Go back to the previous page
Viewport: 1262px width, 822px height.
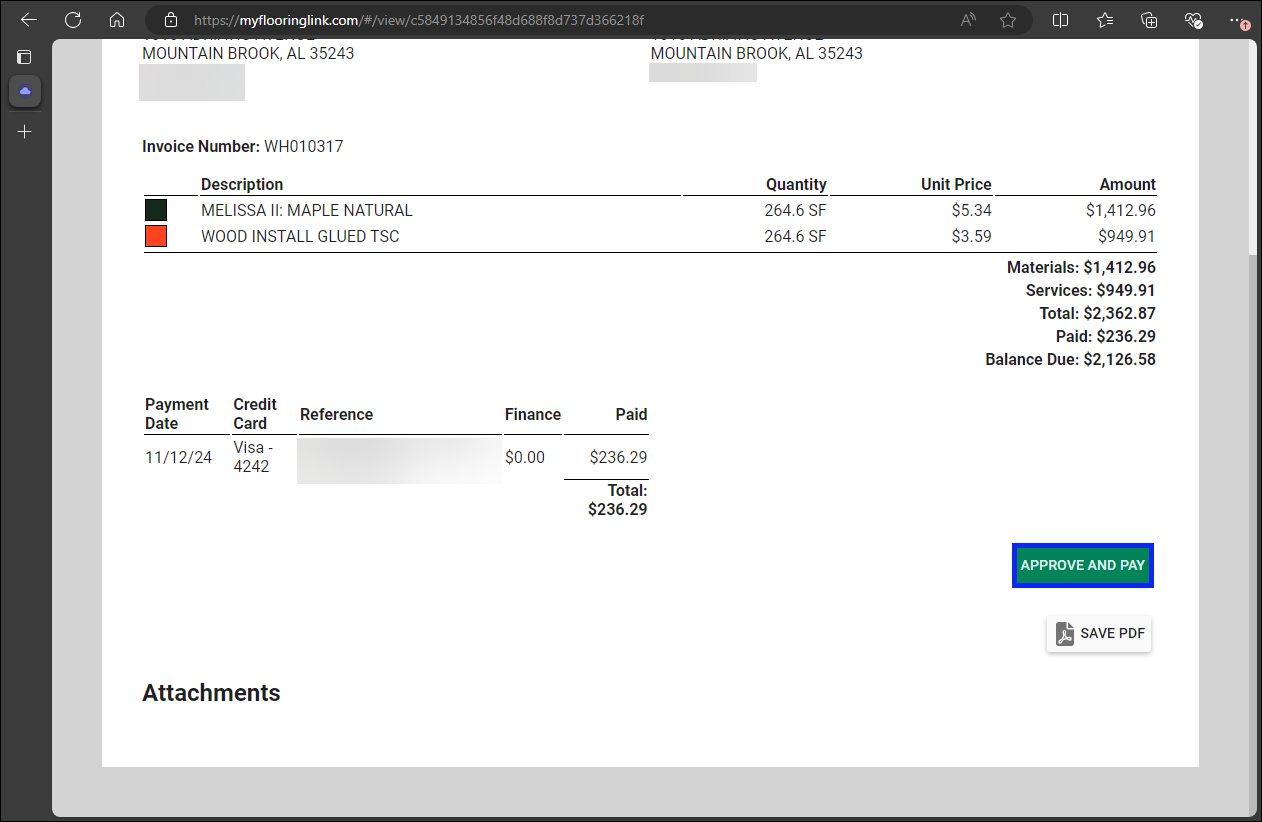pos(29,20)
